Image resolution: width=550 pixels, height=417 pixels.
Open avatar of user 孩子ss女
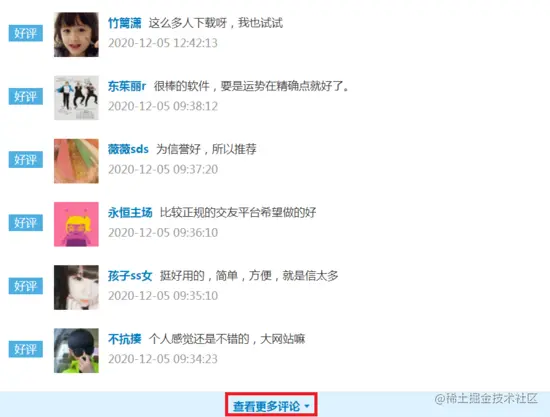click(x=76, y=287)
